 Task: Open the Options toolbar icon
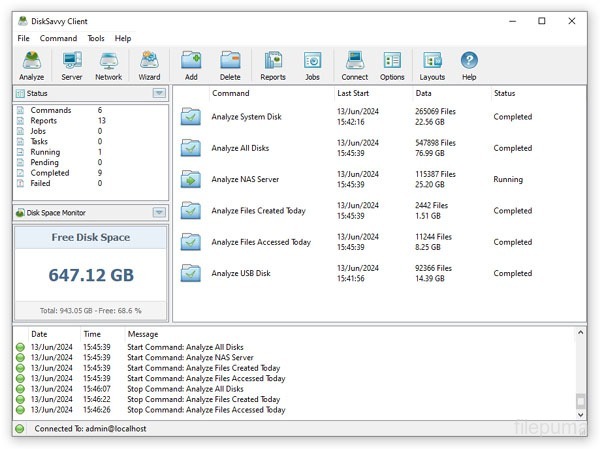point(392,66)
